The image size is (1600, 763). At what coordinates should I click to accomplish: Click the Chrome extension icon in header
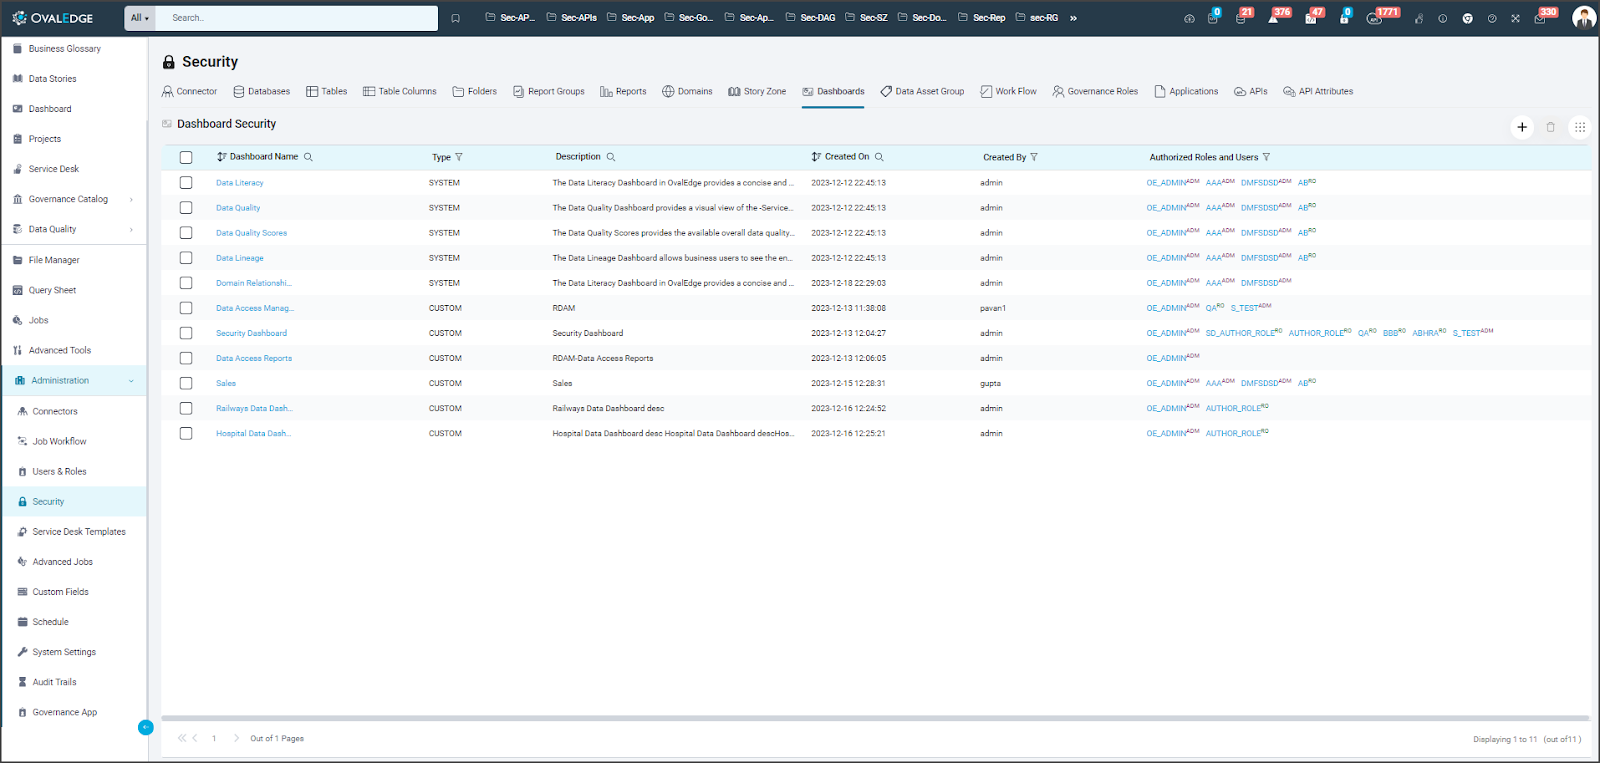pyautogui.click(x=1467, y=18)
